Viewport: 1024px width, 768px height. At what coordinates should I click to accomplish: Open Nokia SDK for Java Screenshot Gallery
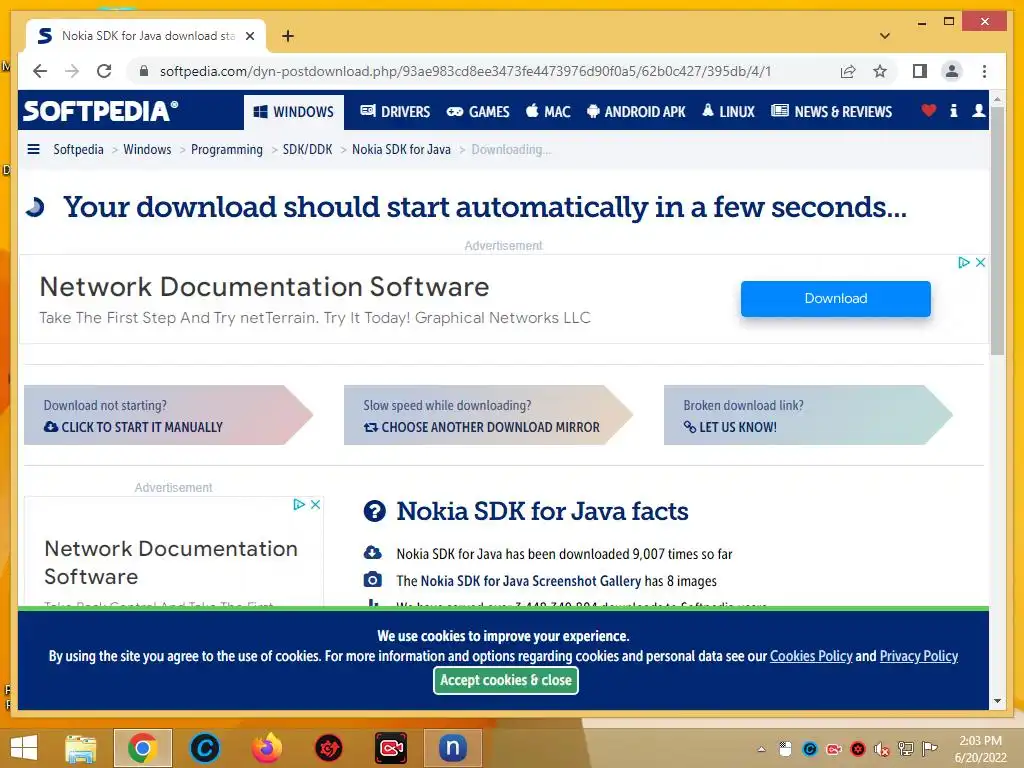(x=531, y=581)
